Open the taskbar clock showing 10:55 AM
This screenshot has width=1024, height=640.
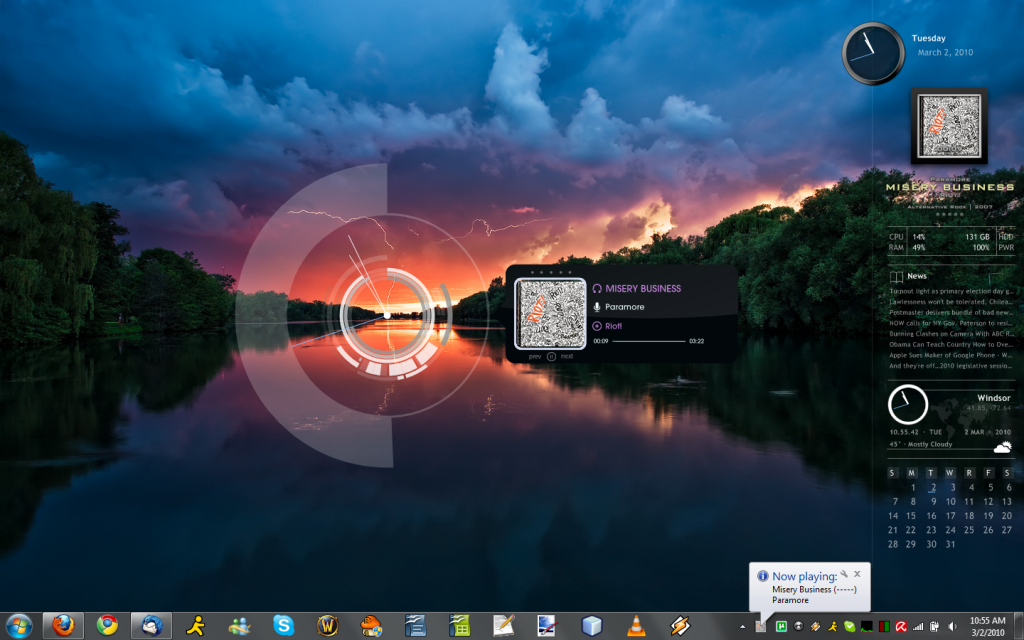(987, 626)
